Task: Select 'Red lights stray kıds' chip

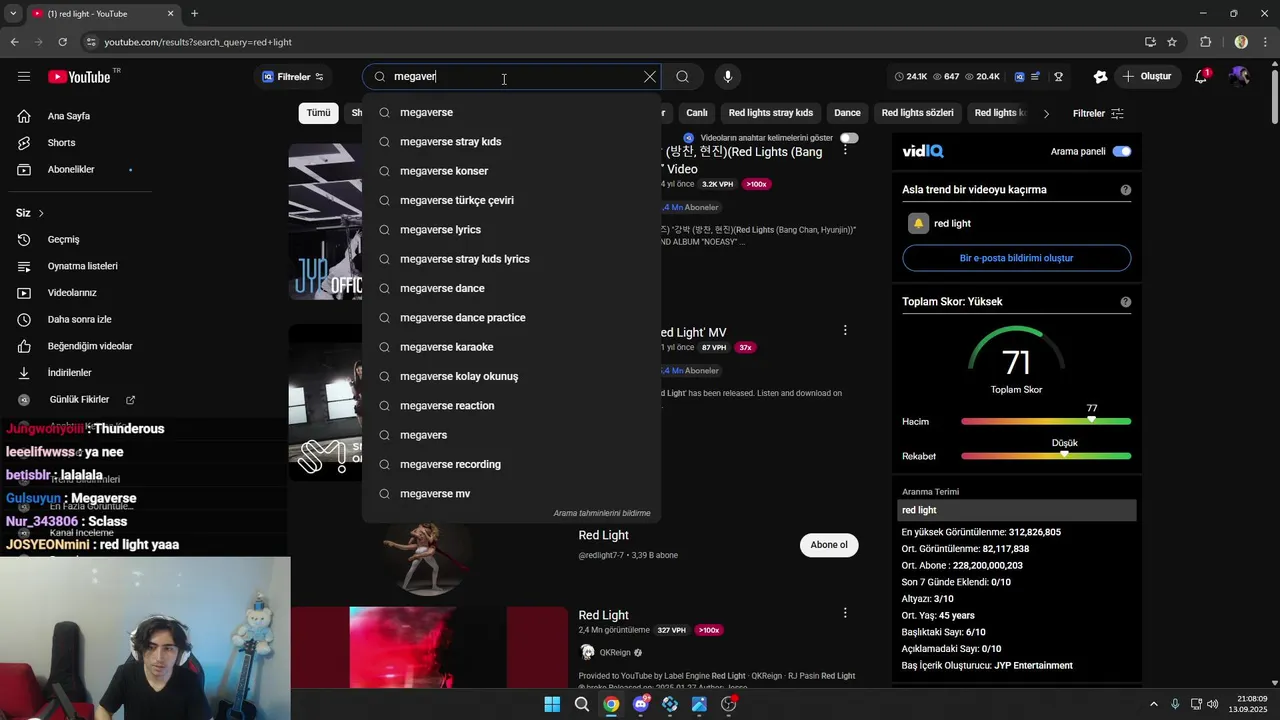Action: pyautogui.click(x=771, y=113)
